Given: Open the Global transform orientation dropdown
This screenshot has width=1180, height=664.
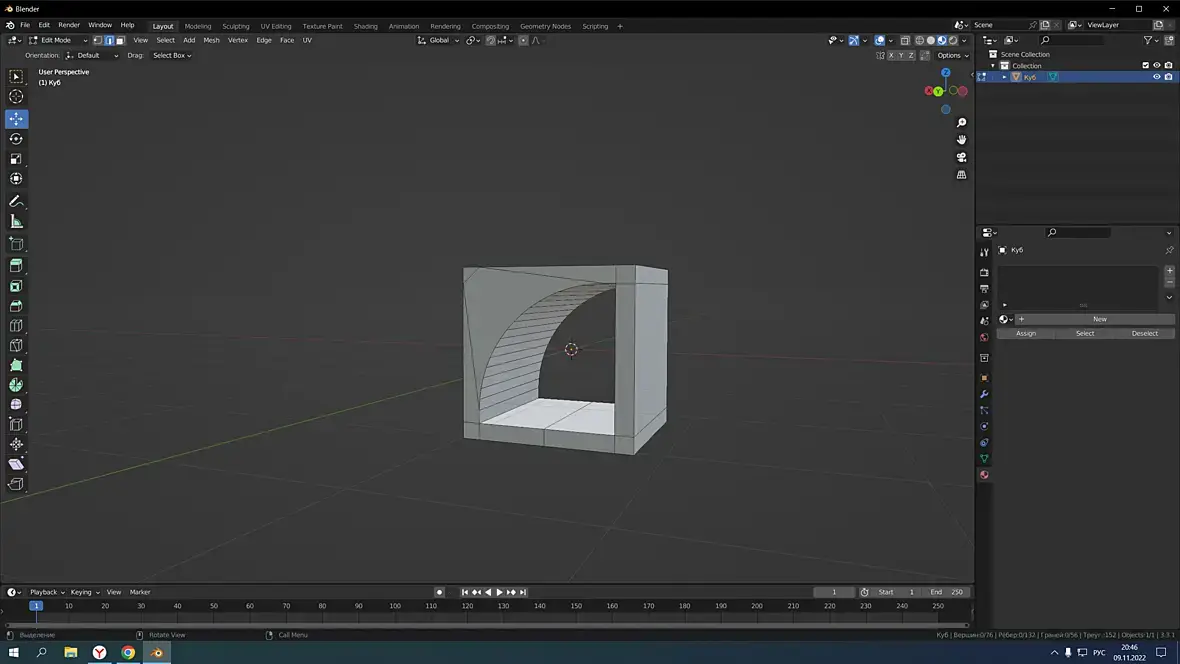Looking at the screenshot, I should (439, 41).
